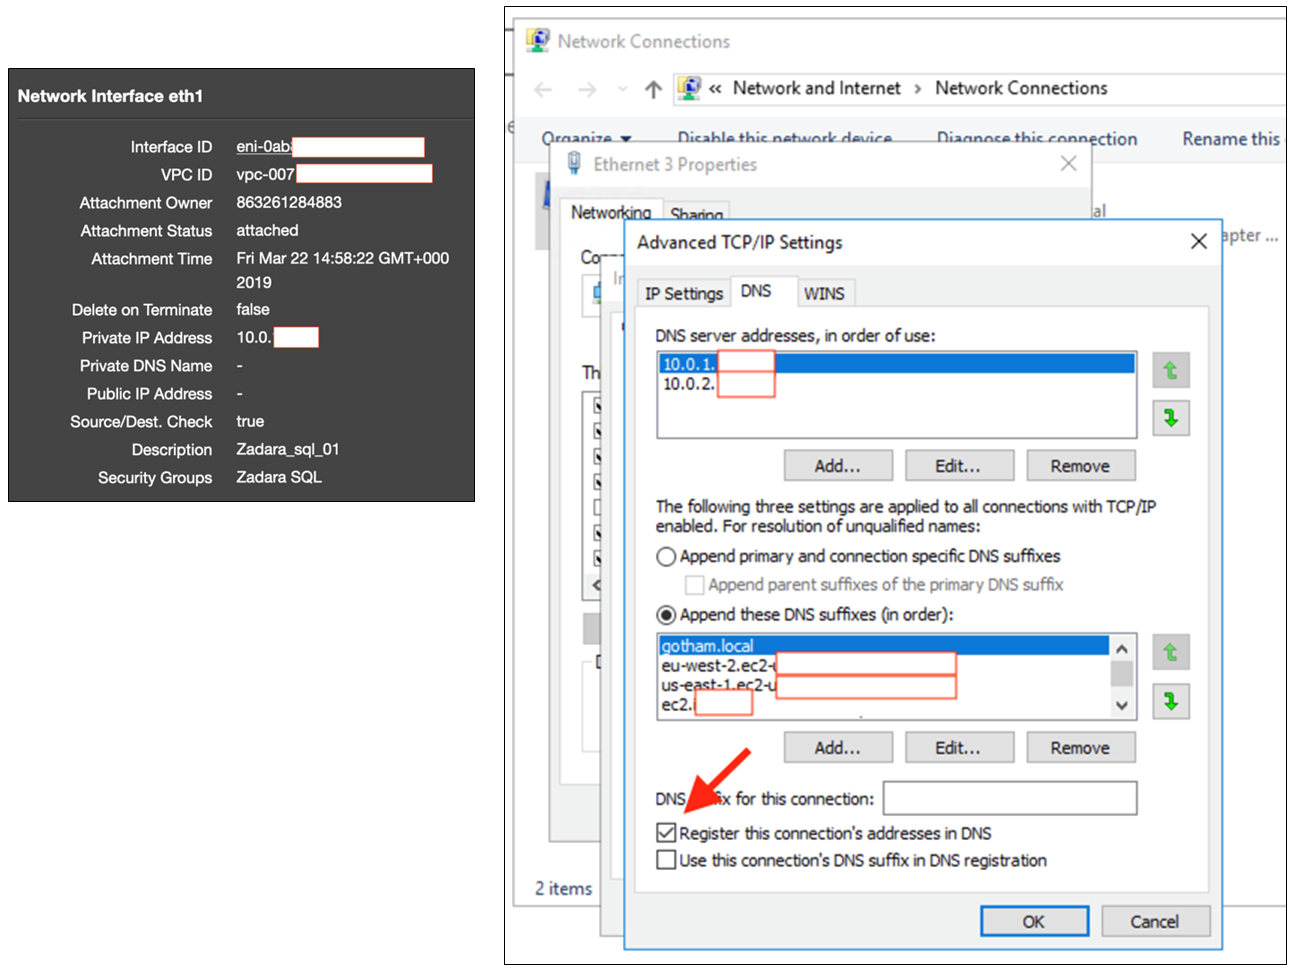Click the Network Connections title bar icon
This screenshot has width=1294, height=976.
[x=538, y=39]
